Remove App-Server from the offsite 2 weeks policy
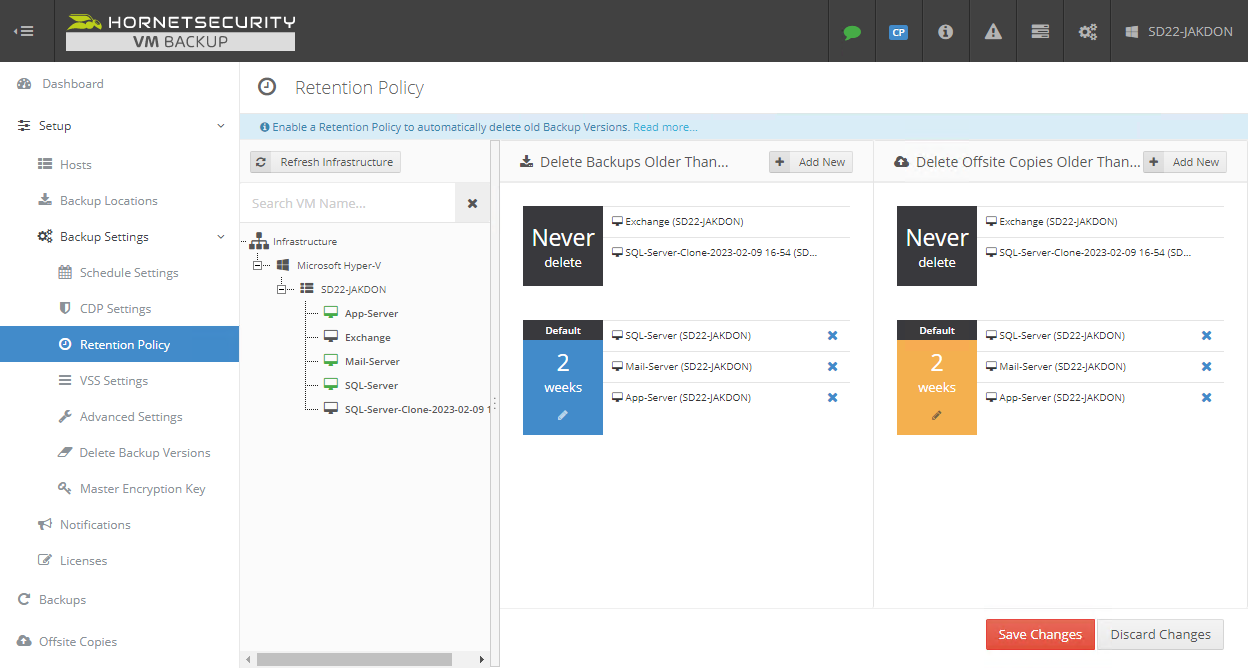This screenshot has width=1248, height=668. pyautogui.click(x=1207, y=398)
